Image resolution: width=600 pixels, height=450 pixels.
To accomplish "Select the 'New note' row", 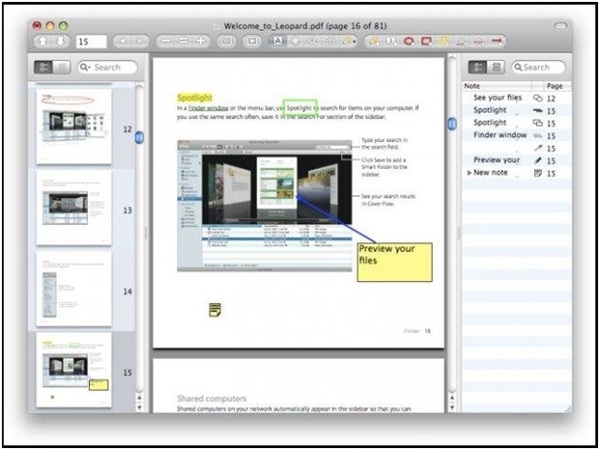I will [x=517, y=173].
